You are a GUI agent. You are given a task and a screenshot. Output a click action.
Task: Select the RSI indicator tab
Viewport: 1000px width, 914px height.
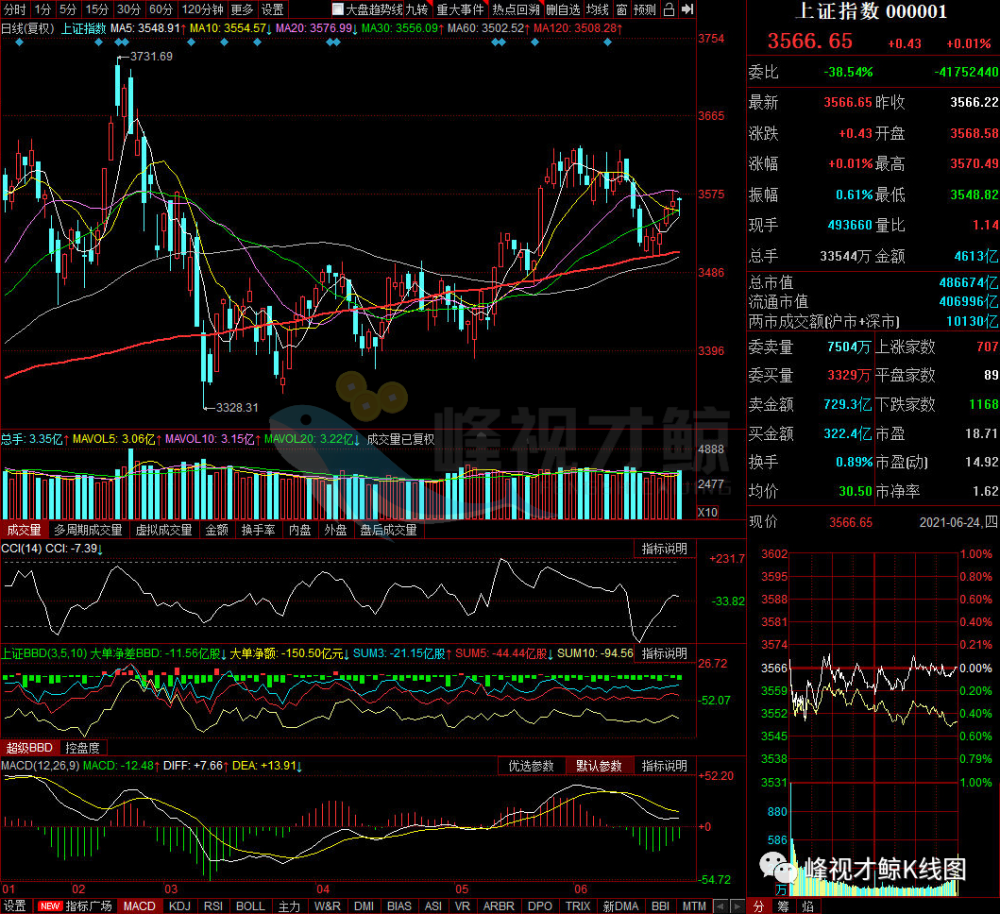click(x=213, y=906)
